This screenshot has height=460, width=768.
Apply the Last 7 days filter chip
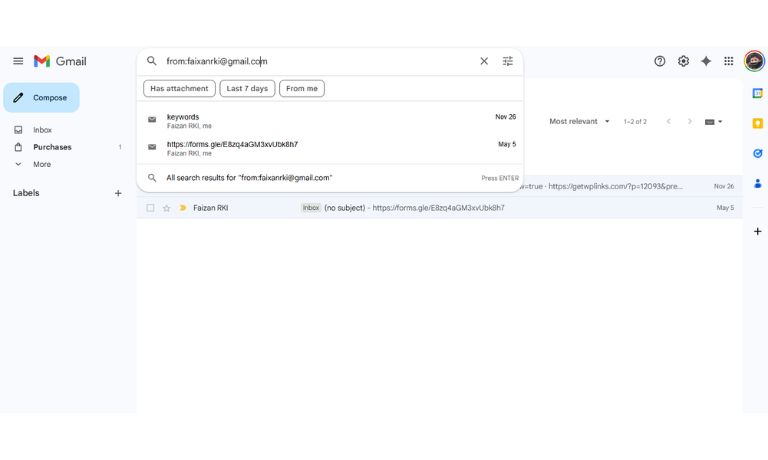(247, 89)
